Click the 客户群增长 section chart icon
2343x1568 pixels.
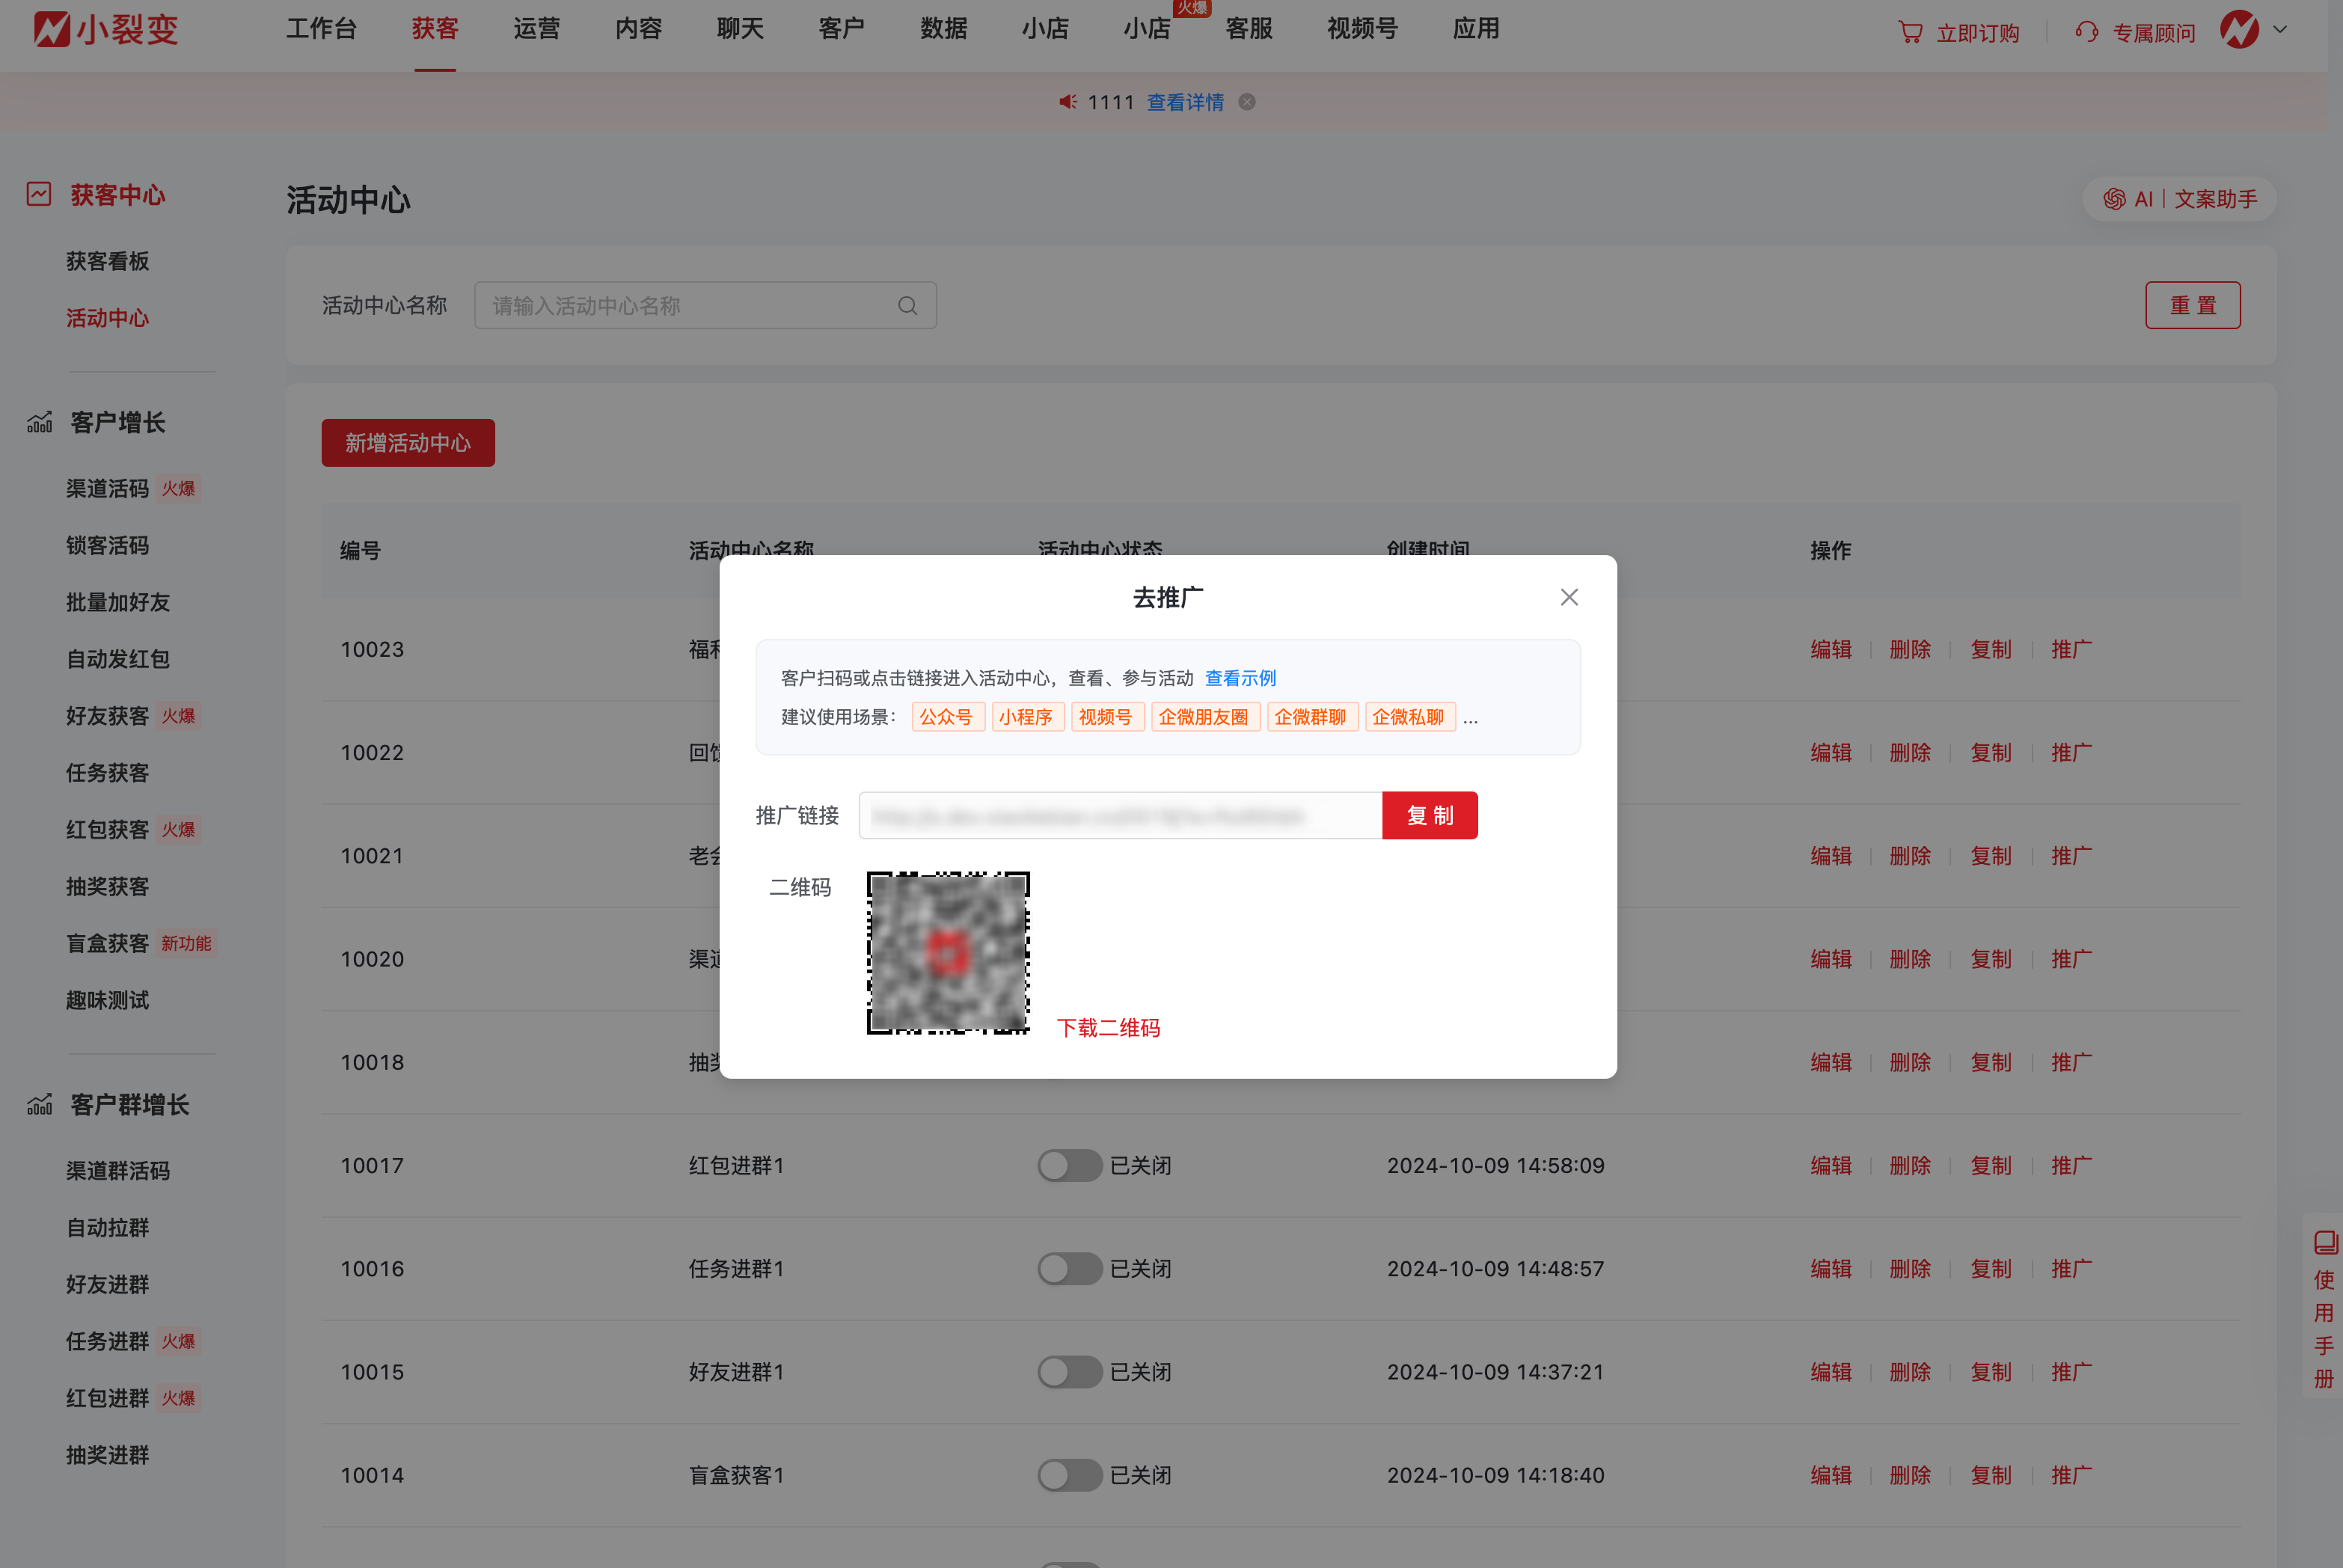click(39, 1104)
